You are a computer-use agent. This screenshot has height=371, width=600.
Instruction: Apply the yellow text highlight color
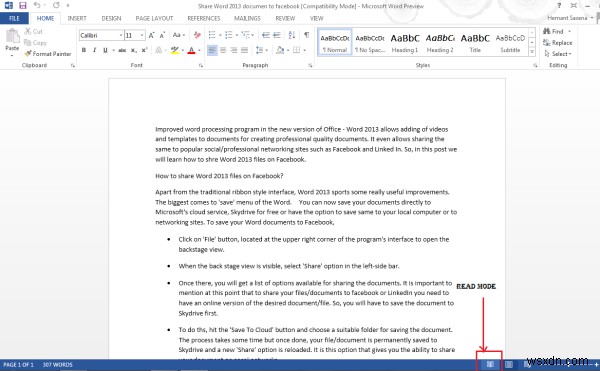[175, 50]
